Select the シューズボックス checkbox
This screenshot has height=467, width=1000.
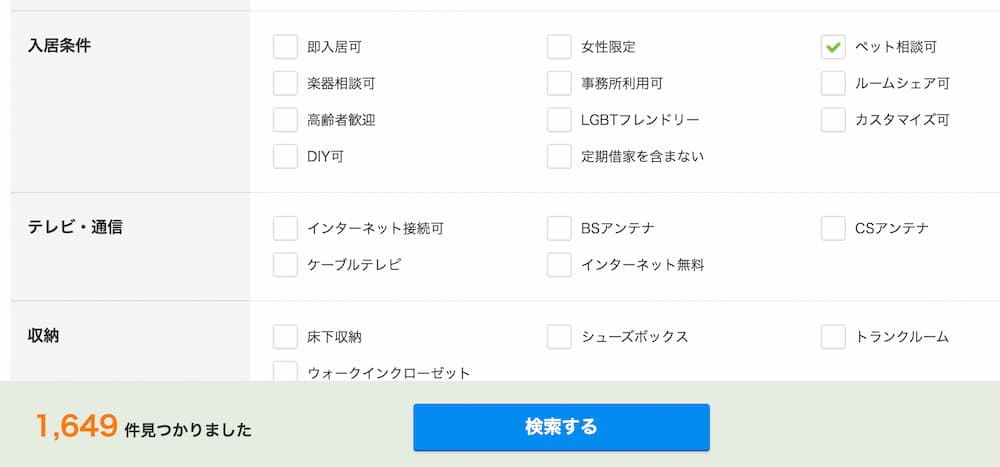[559, 337]
